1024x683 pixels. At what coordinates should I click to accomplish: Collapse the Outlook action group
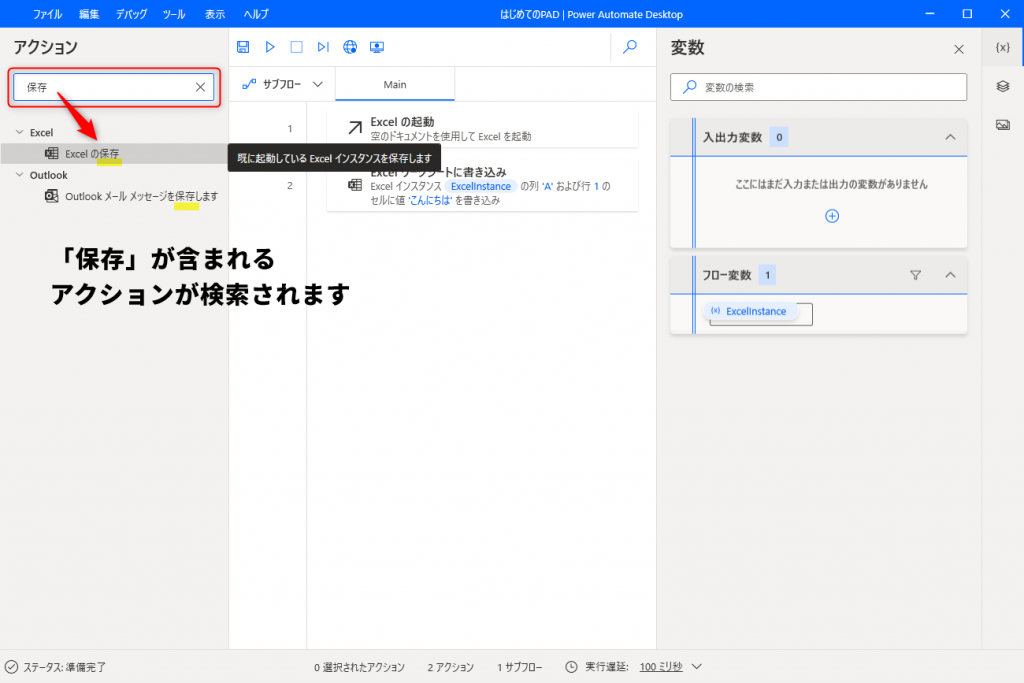20,175
